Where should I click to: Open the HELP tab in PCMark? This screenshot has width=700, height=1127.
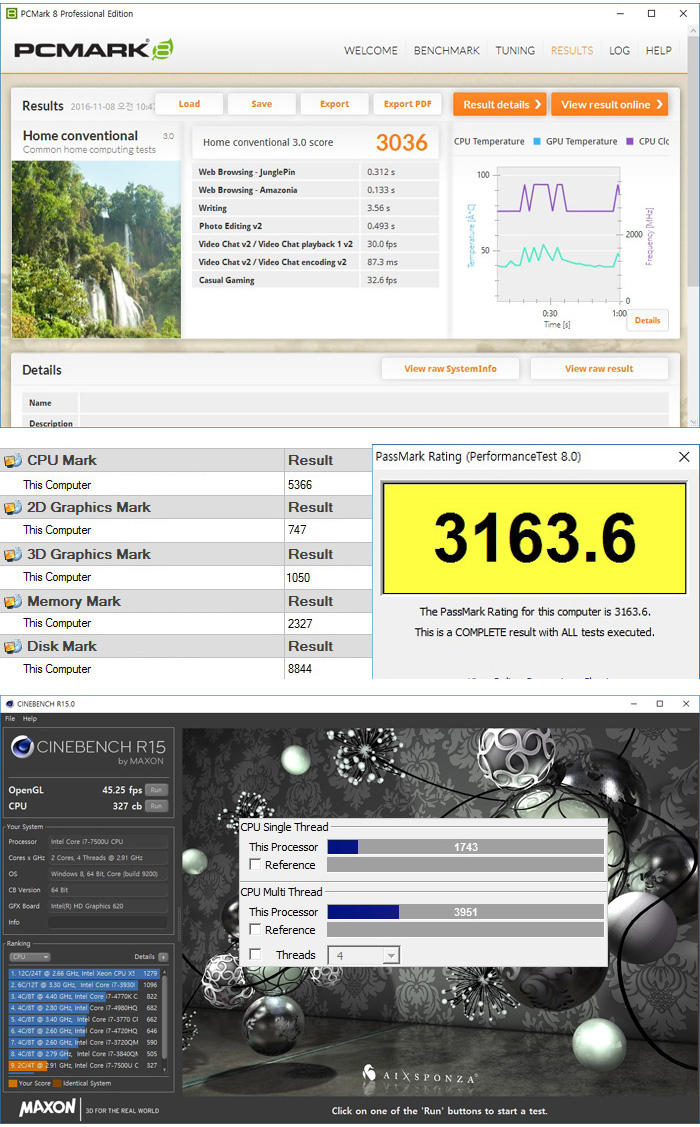658,50
